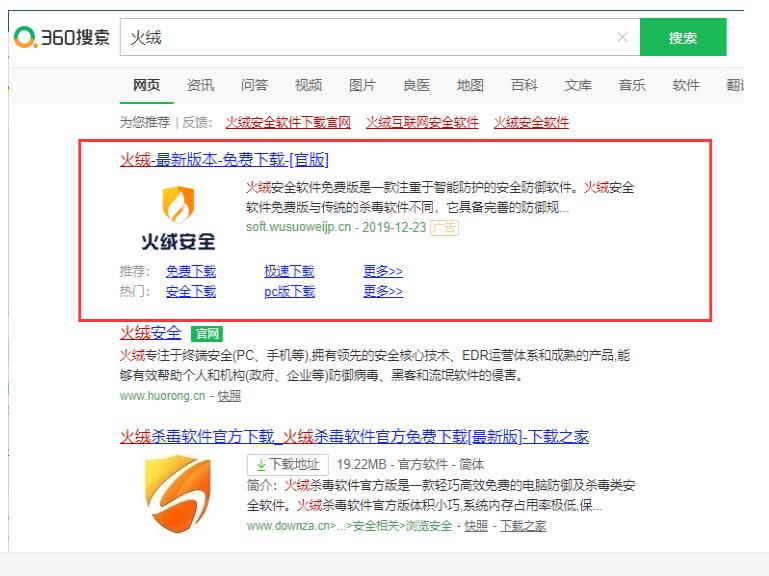Screen dimensions: 769x576
Task: Open the pc版下载 link
Action: (x=289, y=291)
